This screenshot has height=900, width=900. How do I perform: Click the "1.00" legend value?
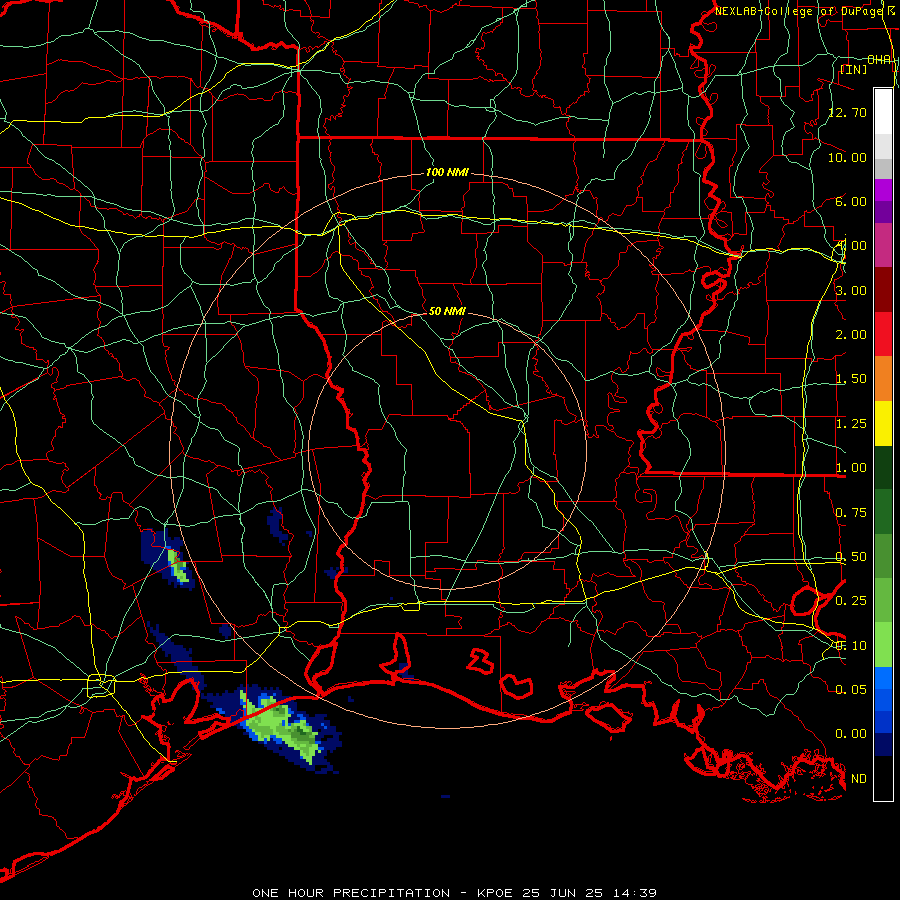click(851, 468)
